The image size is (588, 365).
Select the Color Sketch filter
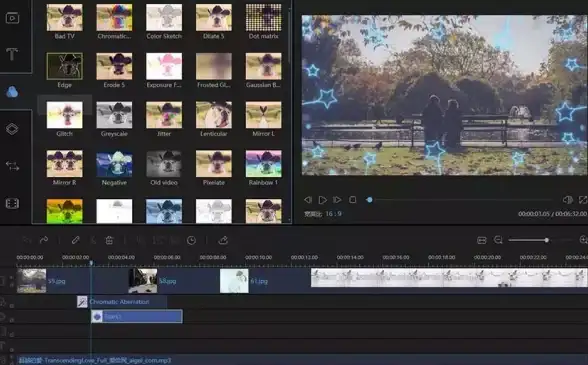(164, 18)
